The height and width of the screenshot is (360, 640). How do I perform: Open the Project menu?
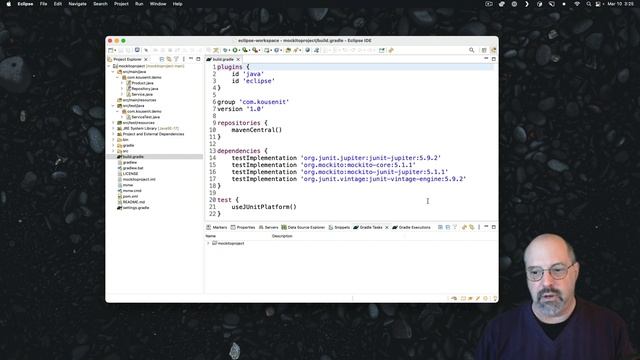[x=121, y=4]
